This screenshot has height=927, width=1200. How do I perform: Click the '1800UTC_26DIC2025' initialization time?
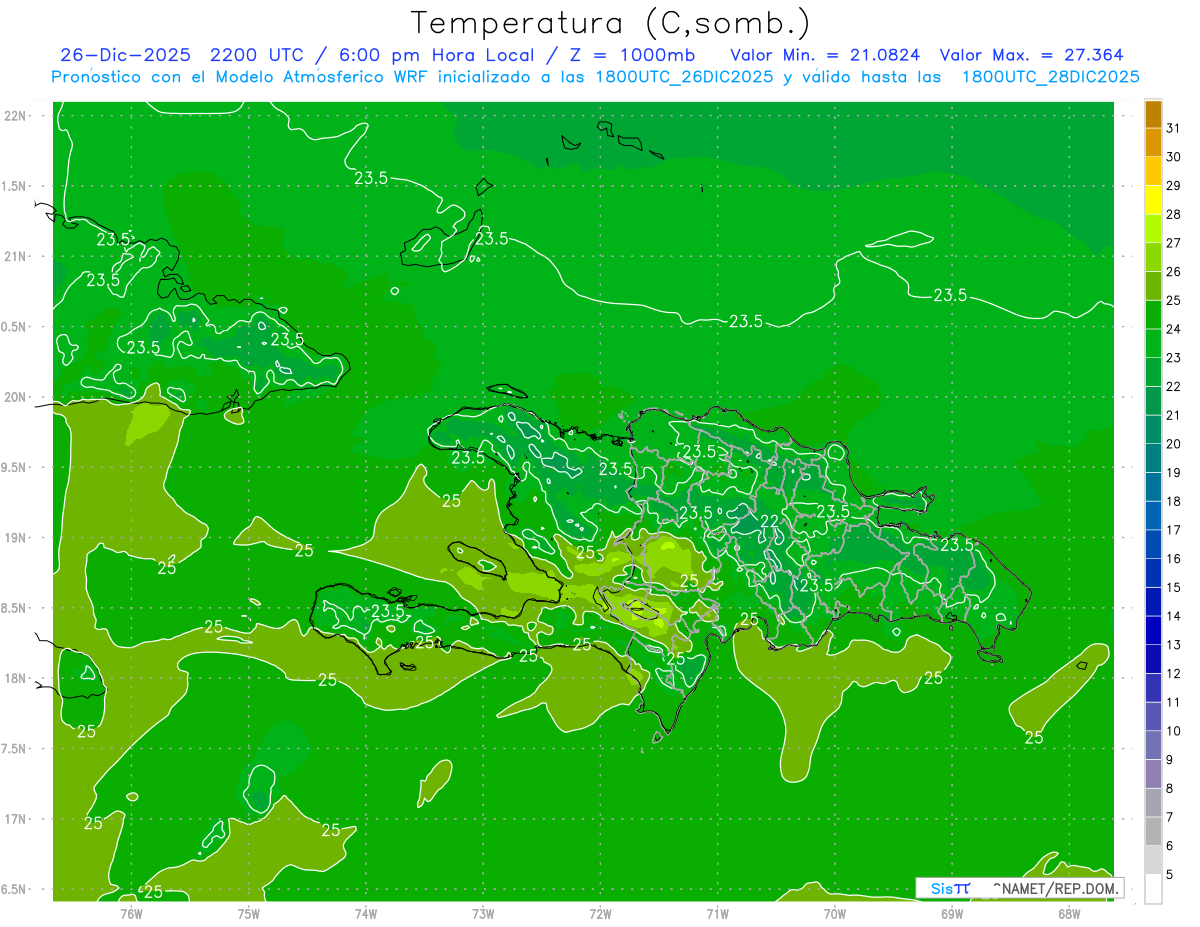[x=679, y=77]
